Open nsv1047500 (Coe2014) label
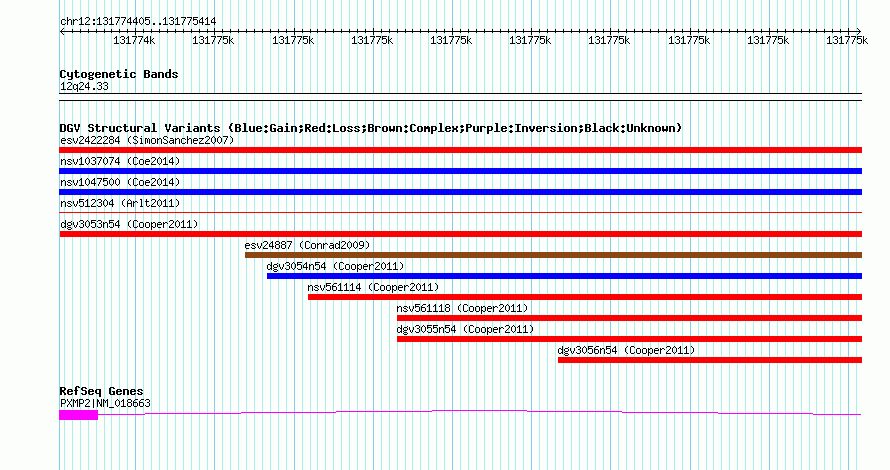Viewport: 890px width, 470px height. pos(120,182)
